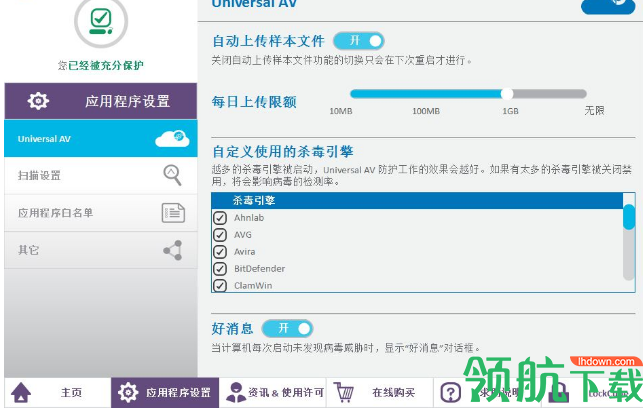Uncheck the ClamWin engine checkbox
The width and height of the screenshot is (643, 409).
[220, 285]
